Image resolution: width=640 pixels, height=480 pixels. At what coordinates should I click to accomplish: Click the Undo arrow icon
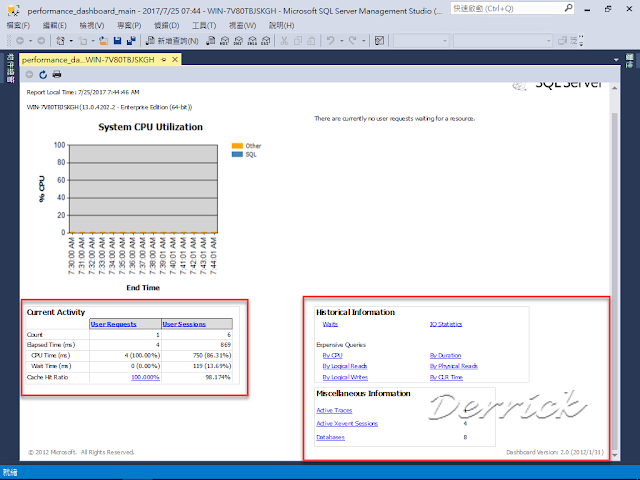click(330, 40)
